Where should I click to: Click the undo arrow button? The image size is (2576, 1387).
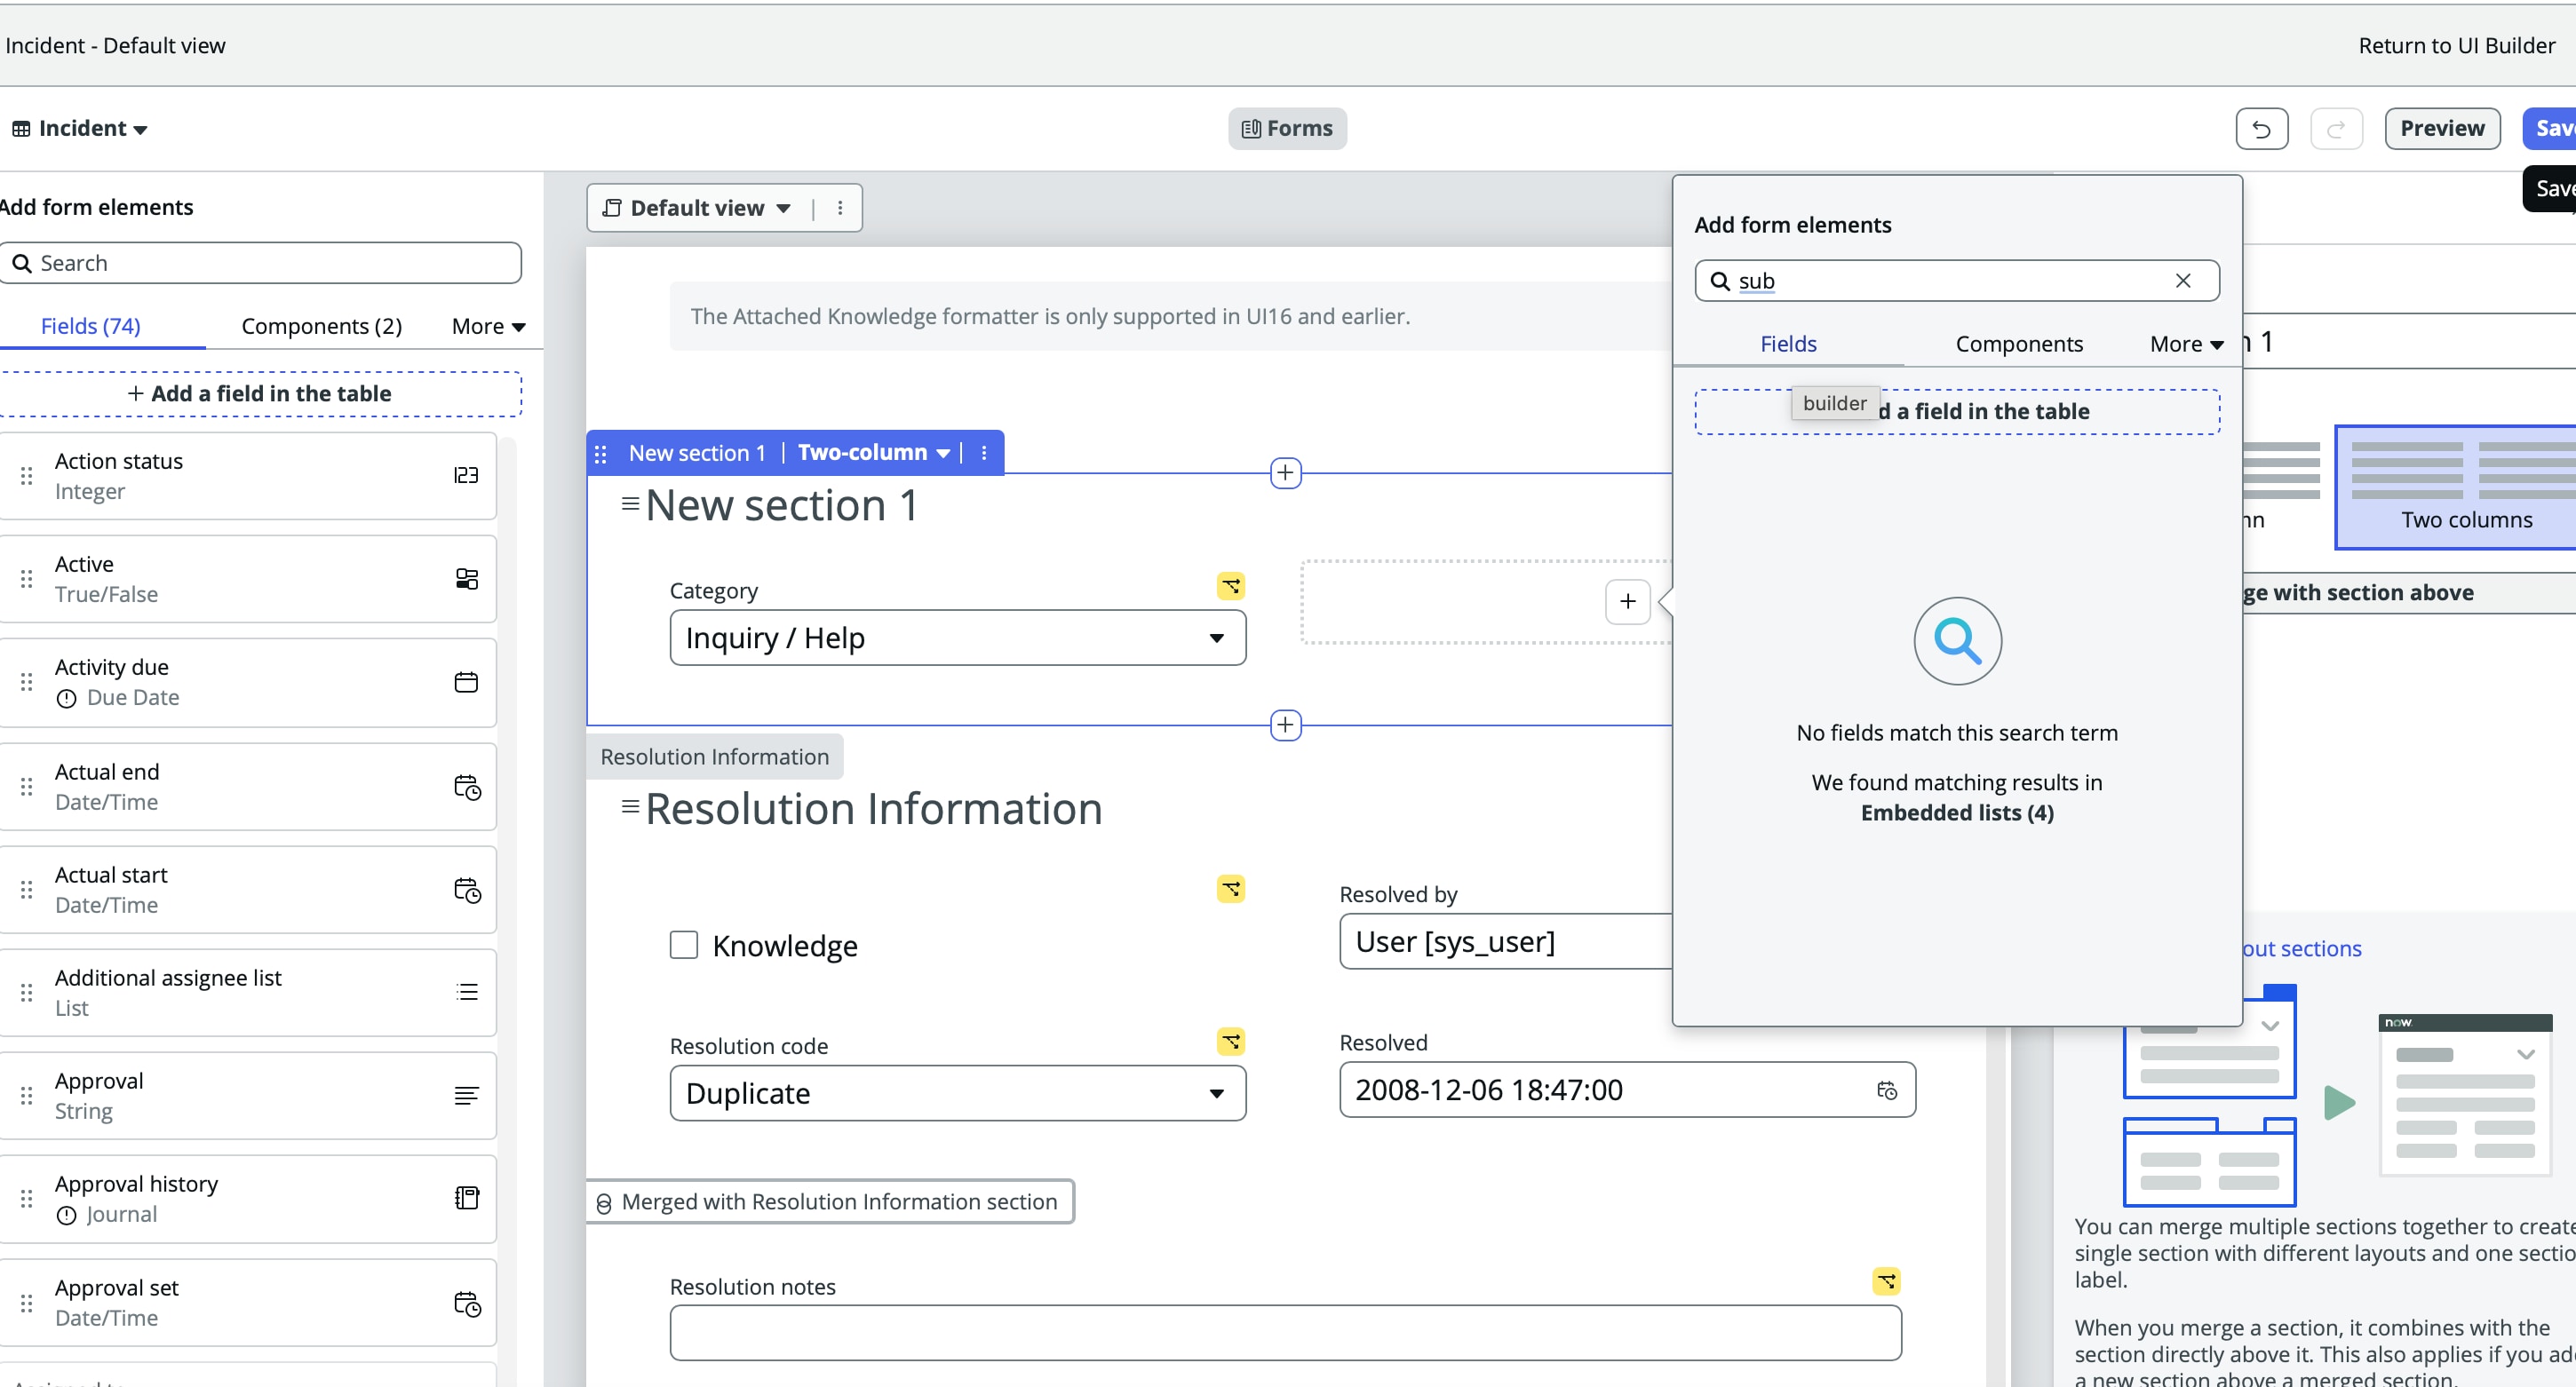coord(2261,129)
